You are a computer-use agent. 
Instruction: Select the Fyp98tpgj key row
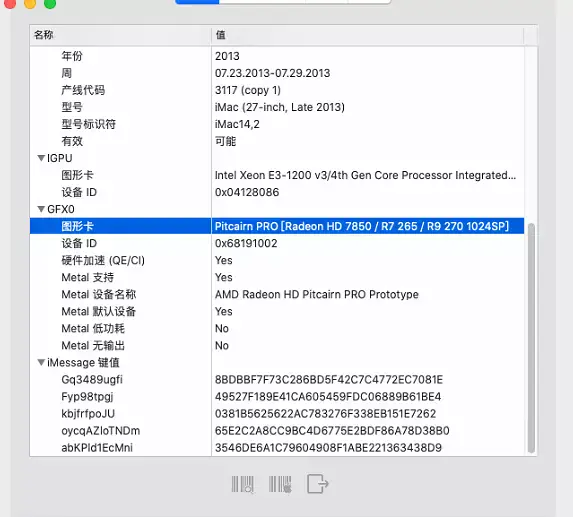pyautogui.click(x=277, y=397)
